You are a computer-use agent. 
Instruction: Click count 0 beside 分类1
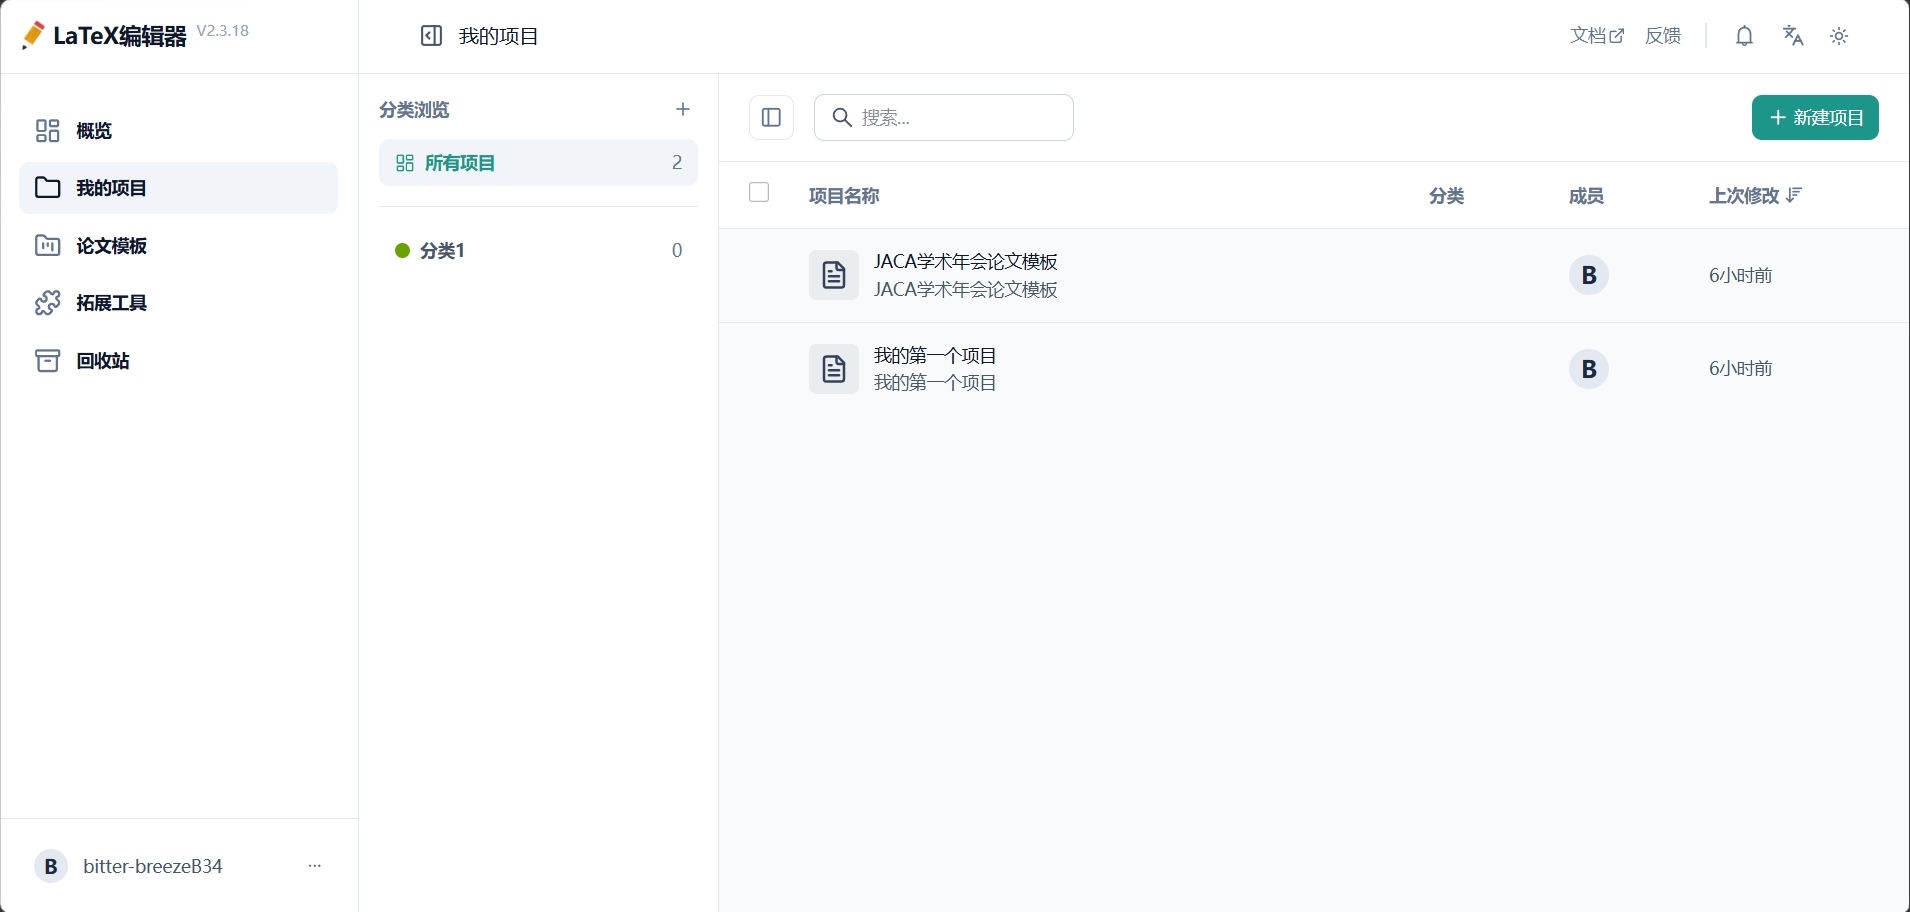(677, 250)
